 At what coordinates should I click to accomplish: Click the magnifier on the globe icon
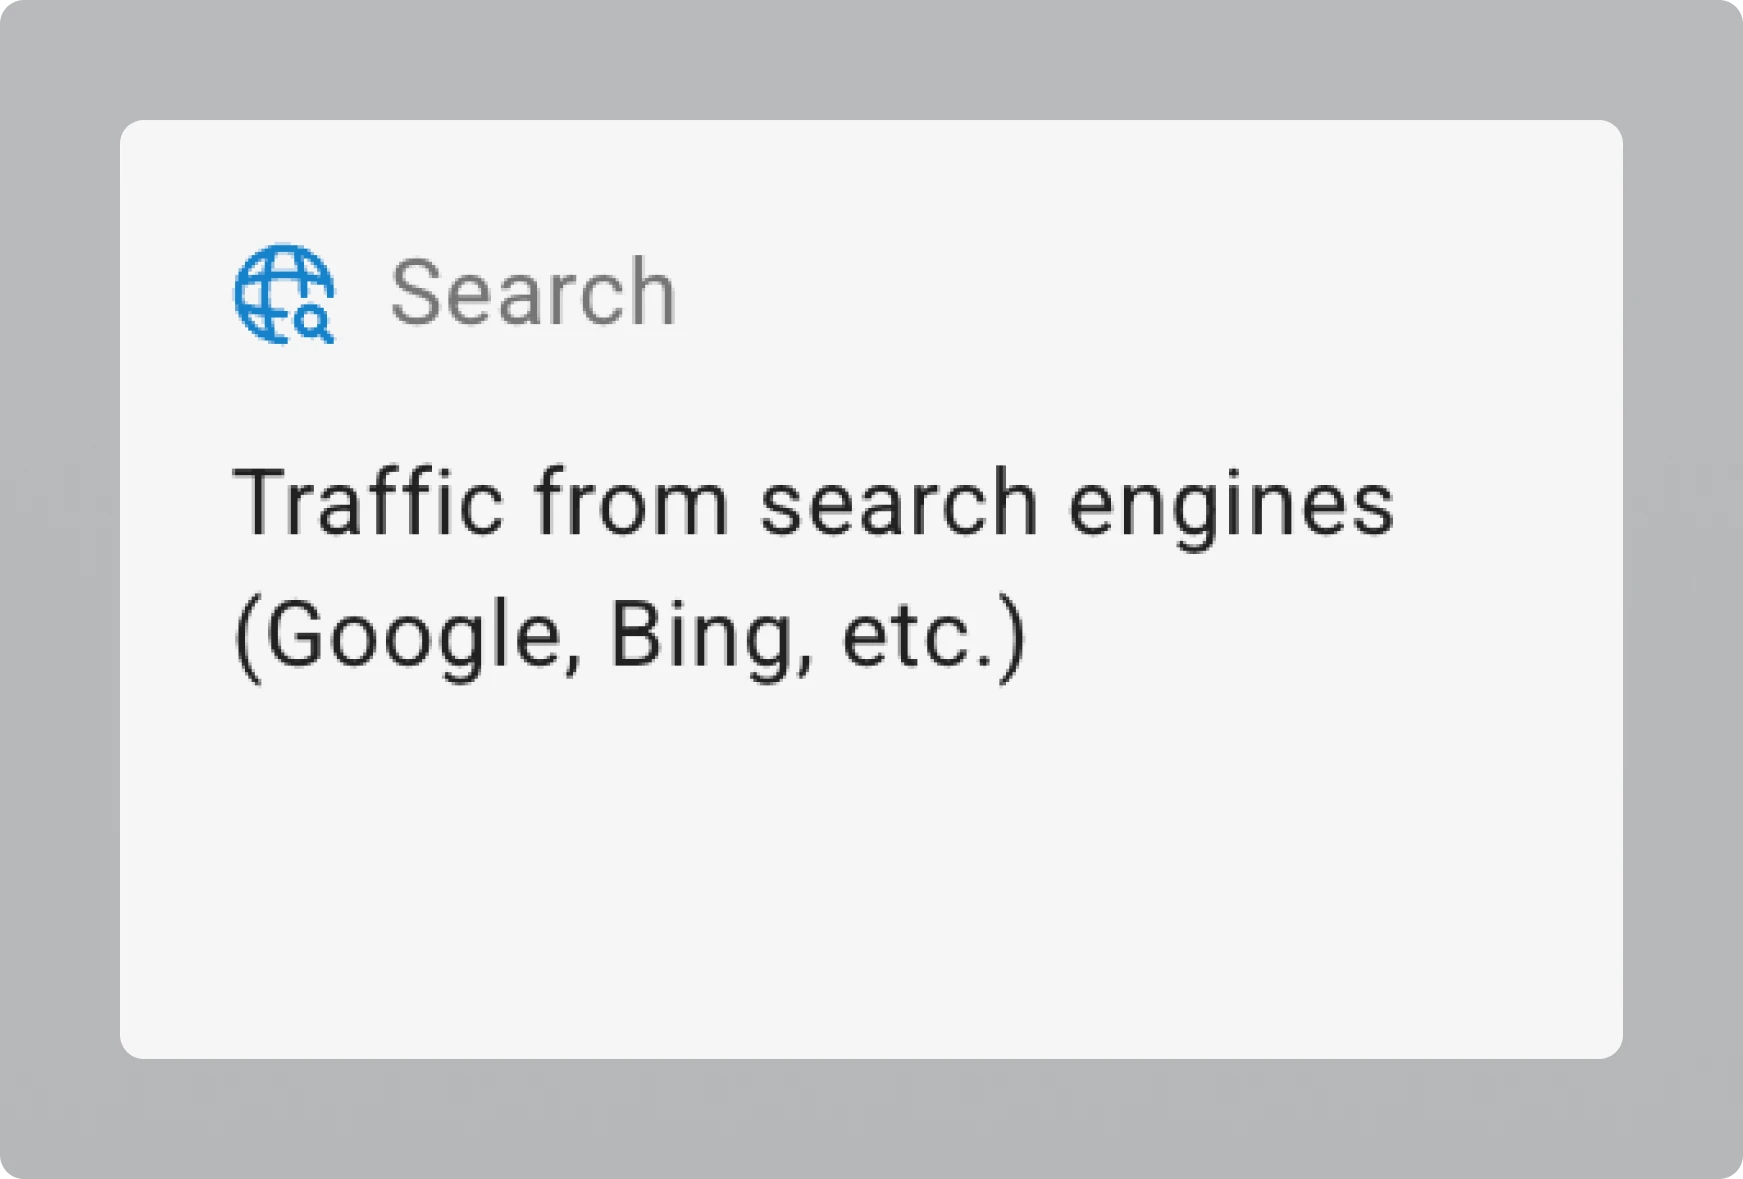coord(314,323)
